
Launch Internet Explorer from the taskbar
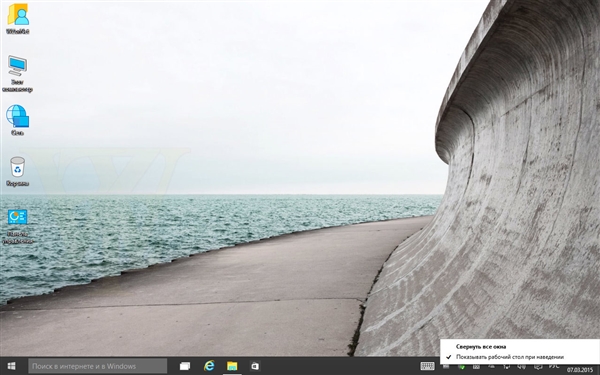pyautogui.click(x=209, y=366)
